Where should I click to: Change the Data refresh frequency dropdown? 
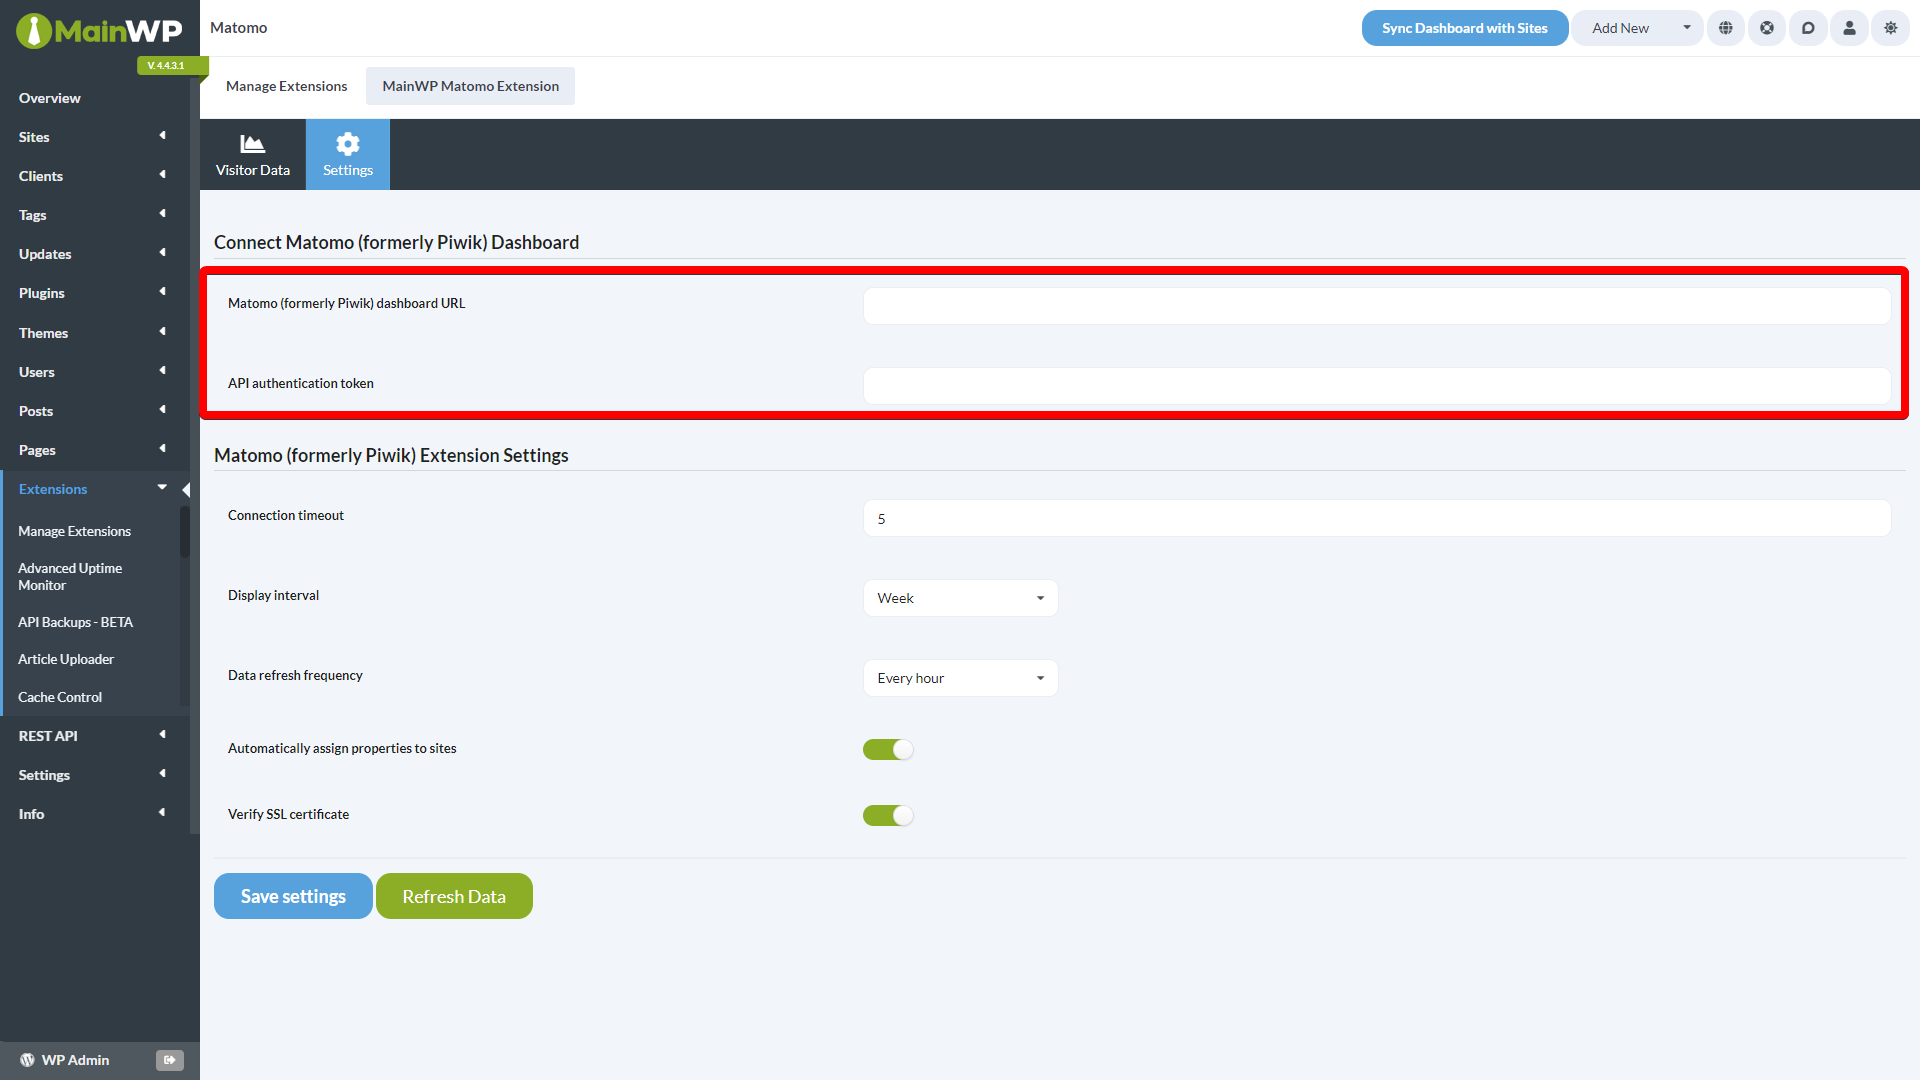(959, 677)
